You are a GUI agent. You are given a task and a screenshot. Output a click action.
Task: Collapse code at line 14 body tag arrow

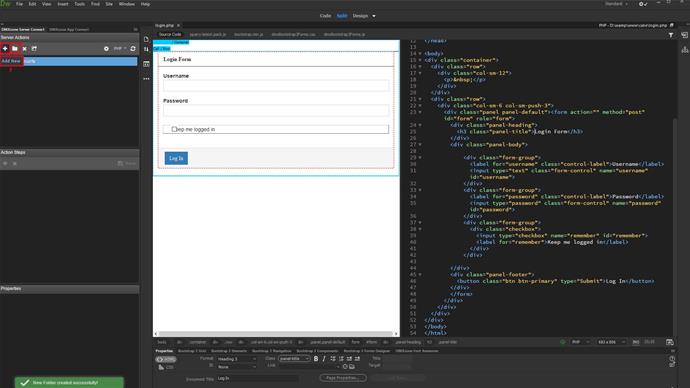click(420, 54)
